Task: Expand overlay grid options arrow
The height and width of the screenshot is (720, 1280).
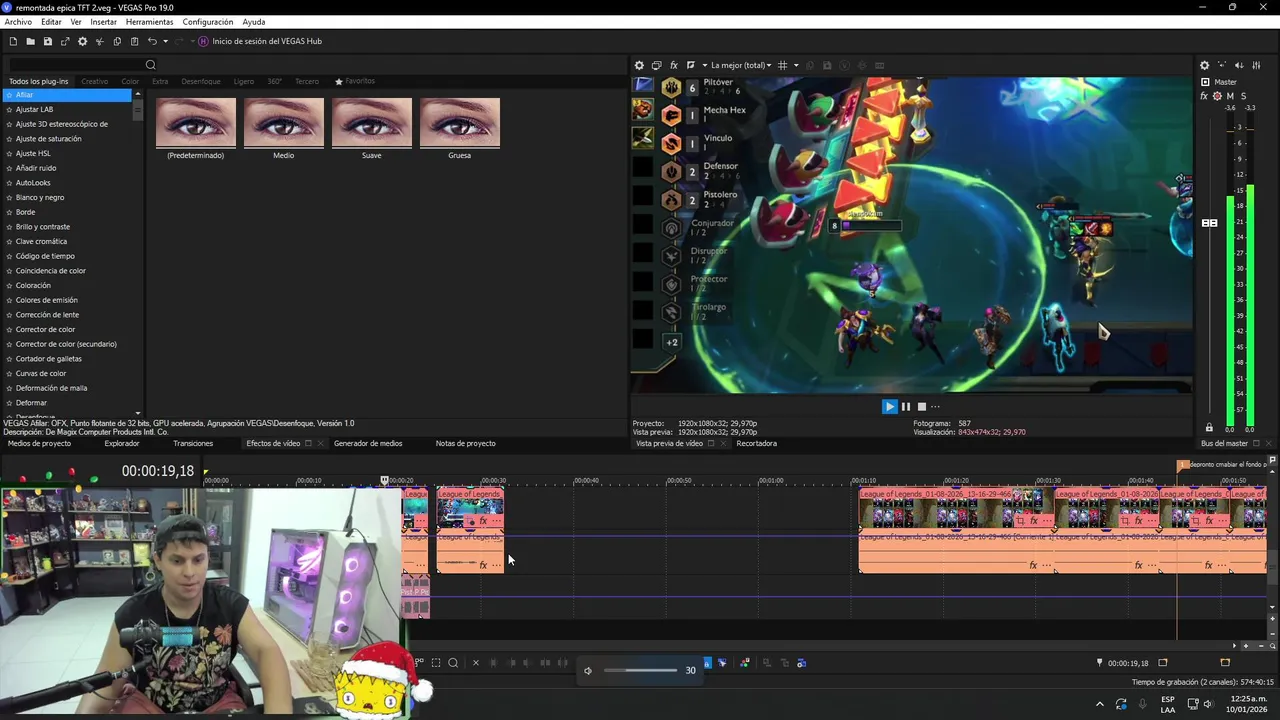Action: (796, 65)
